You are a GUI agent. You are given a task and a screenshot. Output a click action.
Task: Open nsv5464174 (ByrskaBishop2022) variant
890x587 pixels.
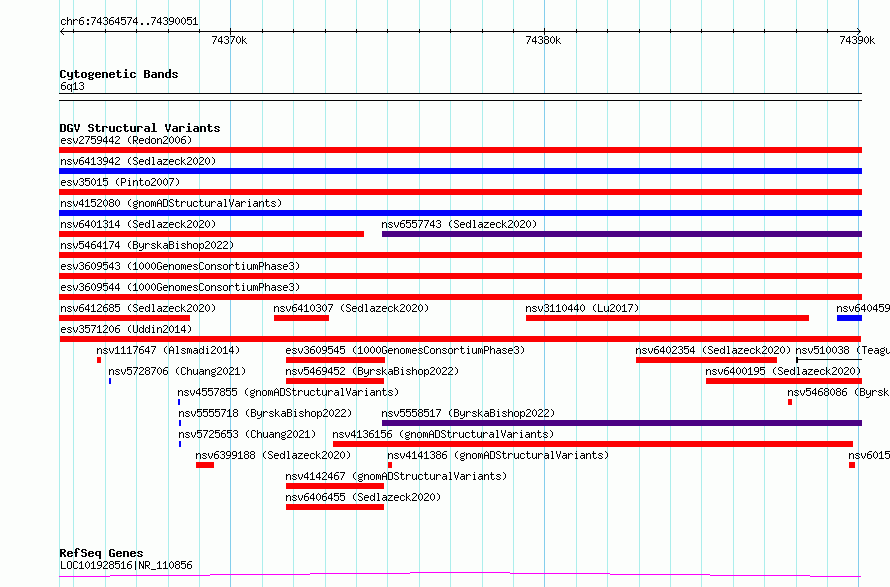click(x=147, y=245)
